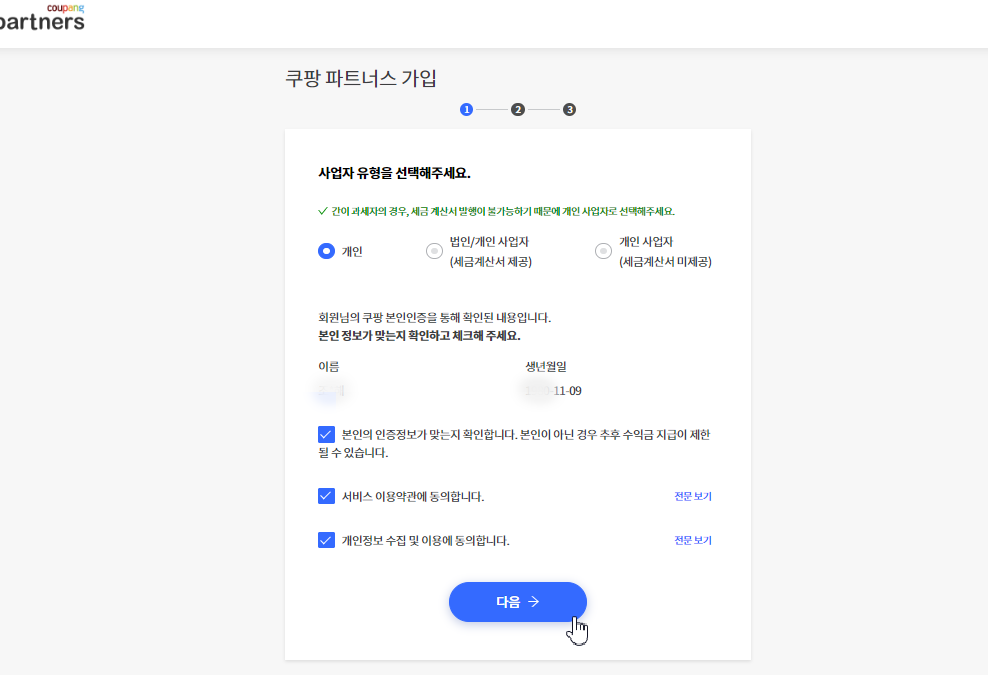Click step 2 circle in the progress bar

coord(517,110)
